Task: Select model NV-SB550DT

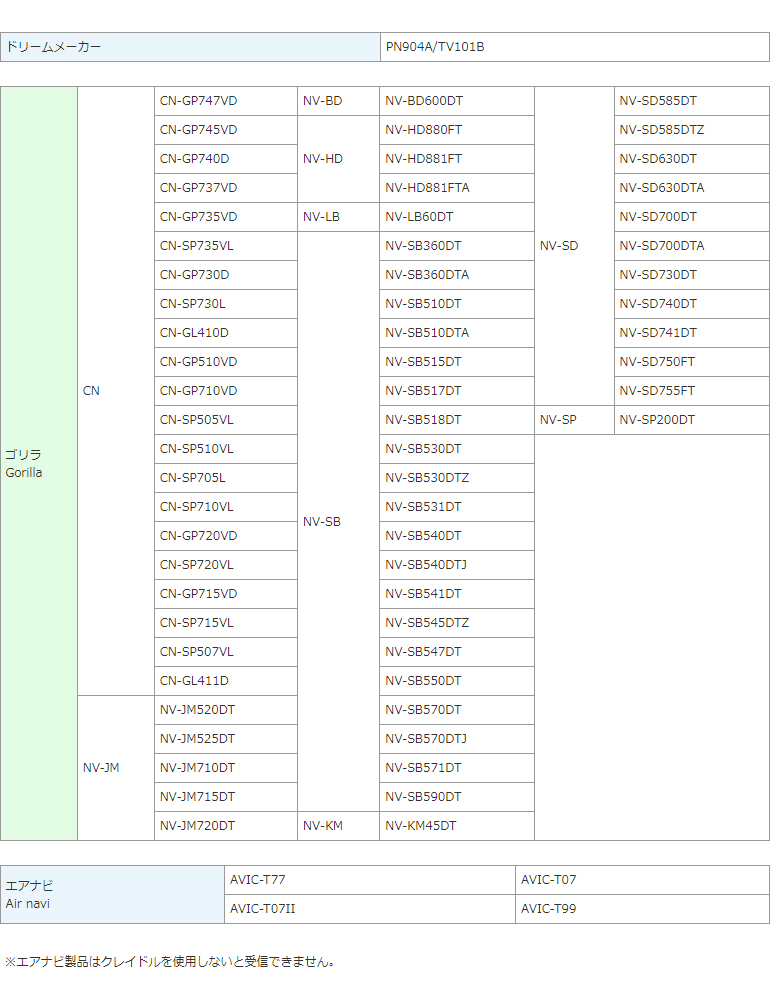Action: (x=457, y=681)
